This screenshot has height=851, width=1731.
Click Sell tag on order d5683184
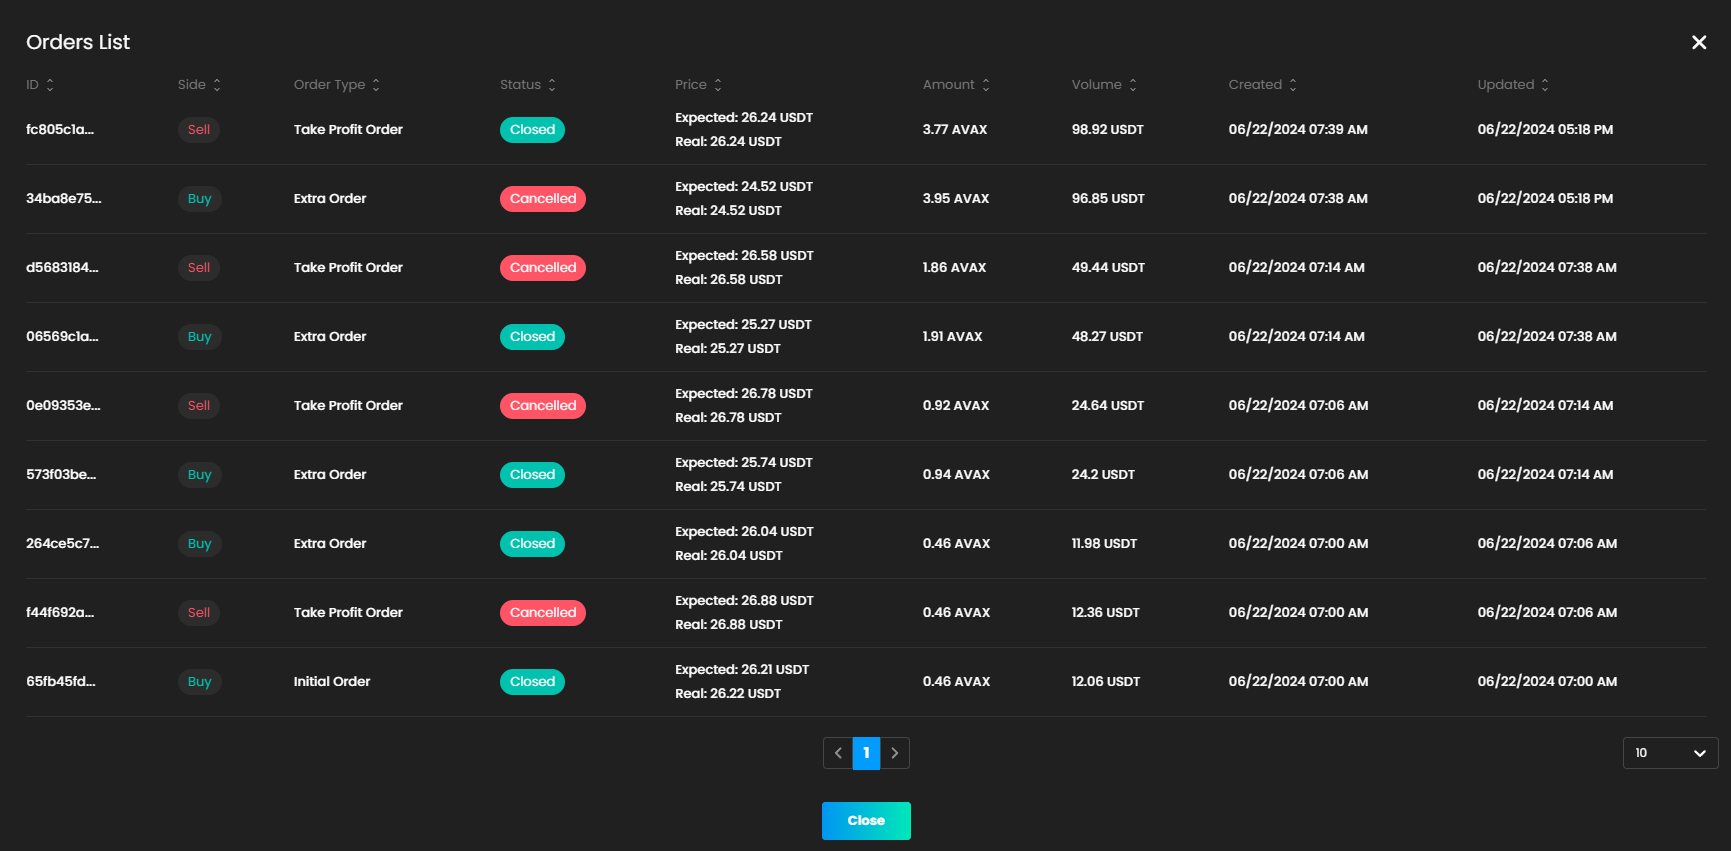coord(199,268)
